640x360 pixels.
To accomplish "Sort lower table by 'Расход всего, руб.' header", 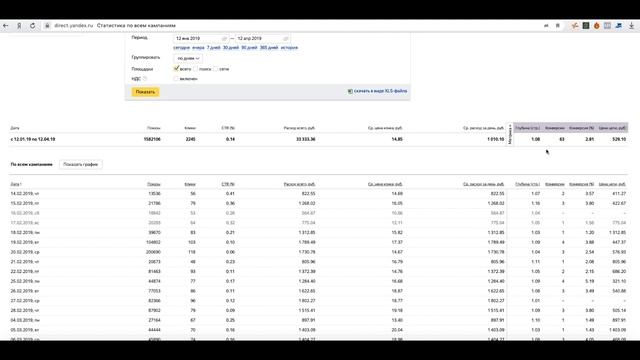I will [299, 184].
